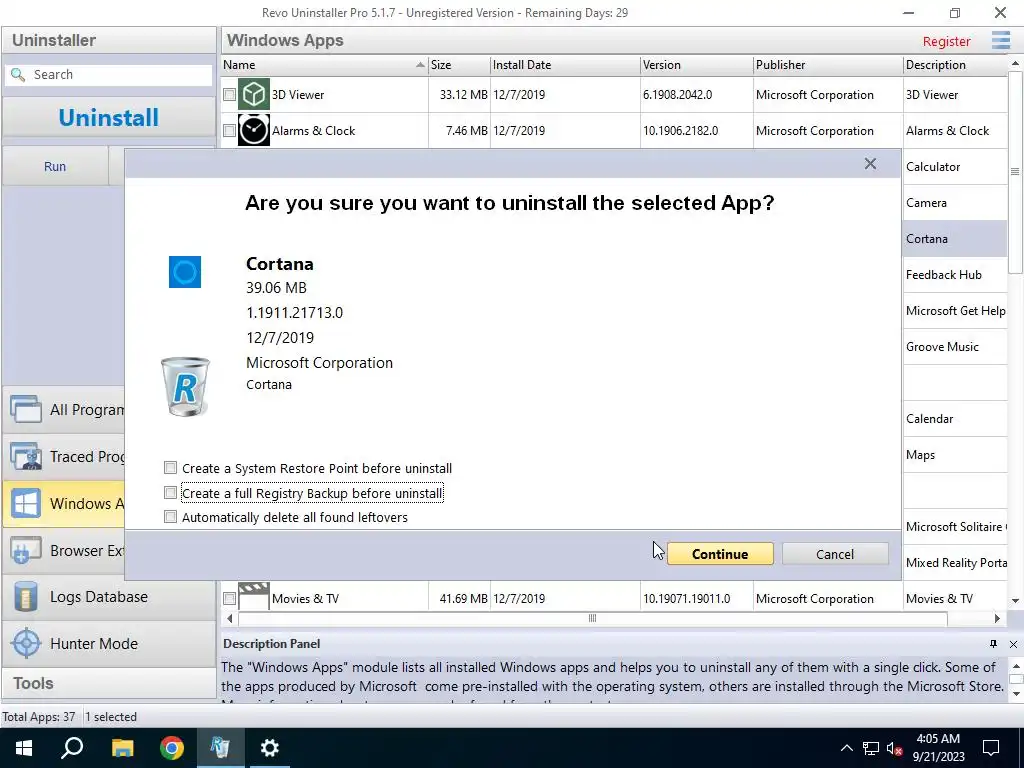Click Continue to uninstall Cortana

pyautogui.click(x=720, y=554)
